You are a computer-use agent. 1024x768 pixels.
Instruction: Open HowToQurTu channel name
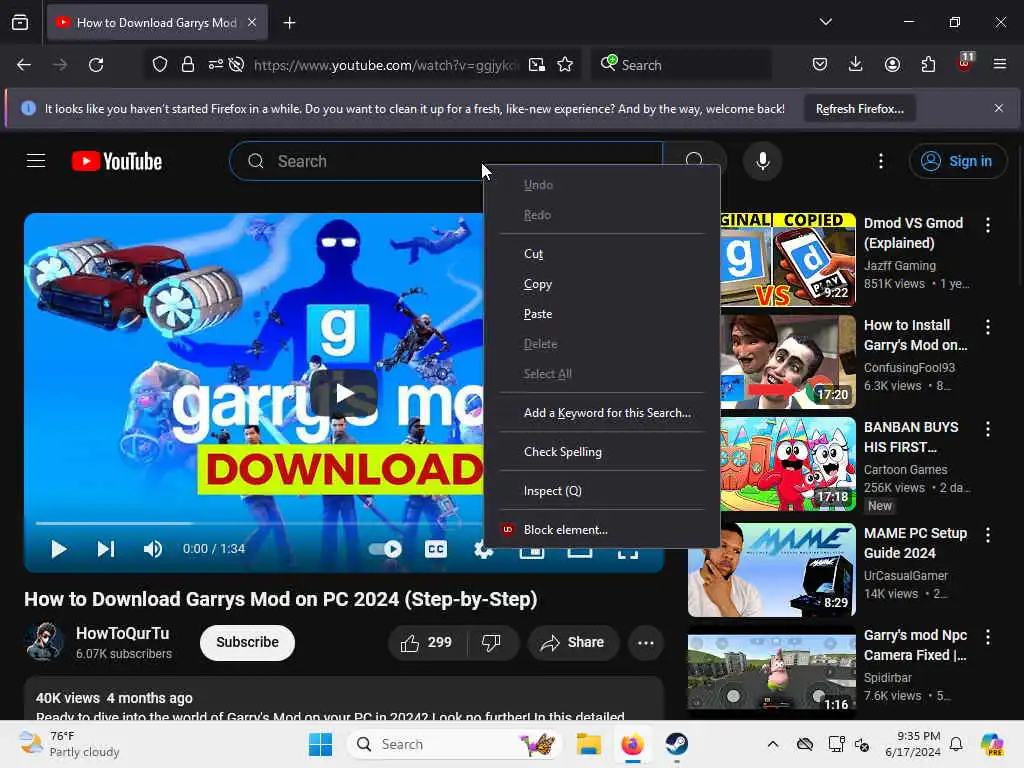[x=122, y=633]
